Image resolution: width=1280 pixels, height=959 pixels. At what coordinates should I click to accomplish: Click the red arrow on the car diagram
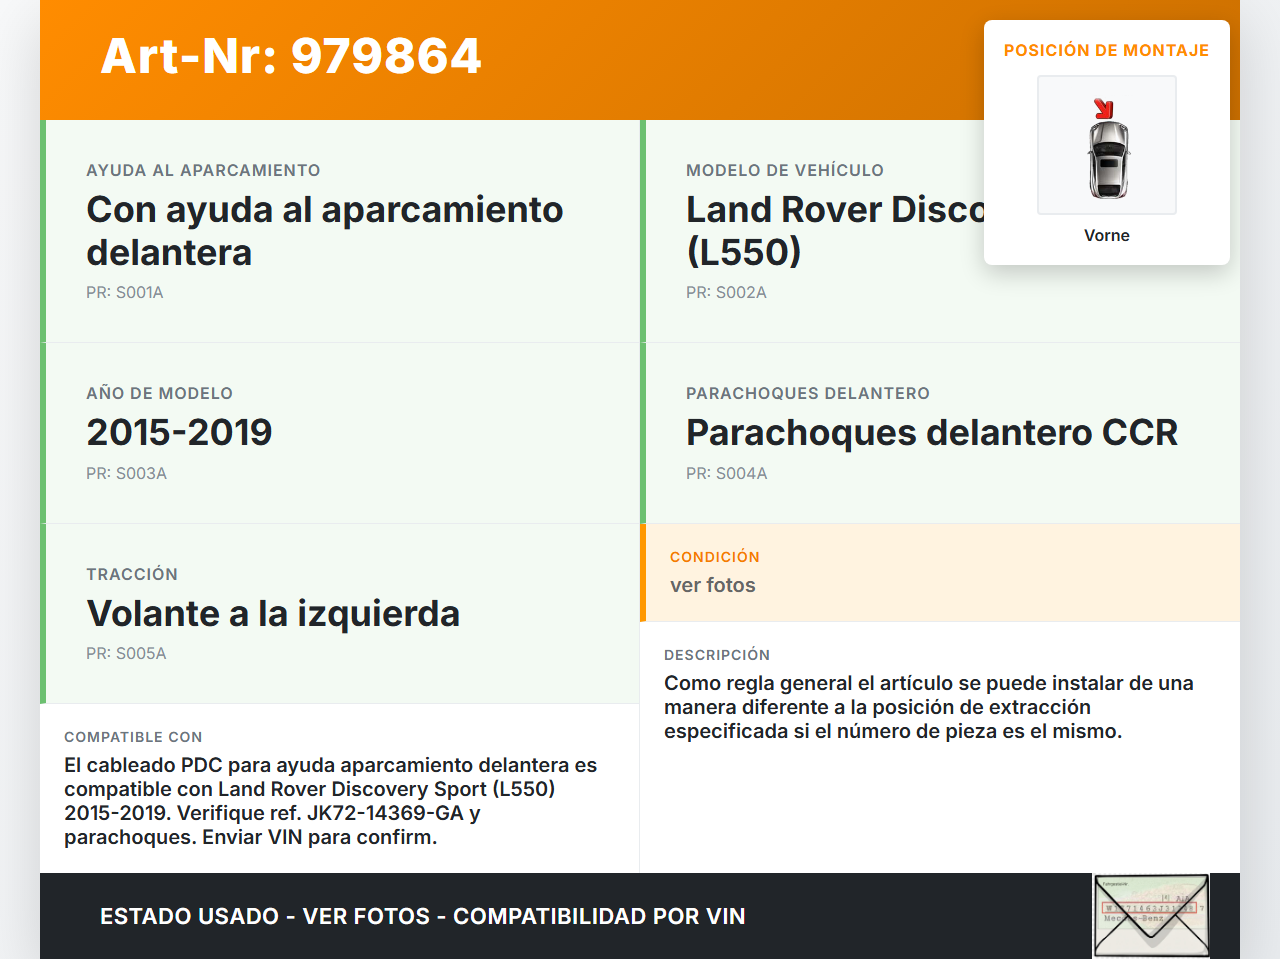tap(1103, 108)
